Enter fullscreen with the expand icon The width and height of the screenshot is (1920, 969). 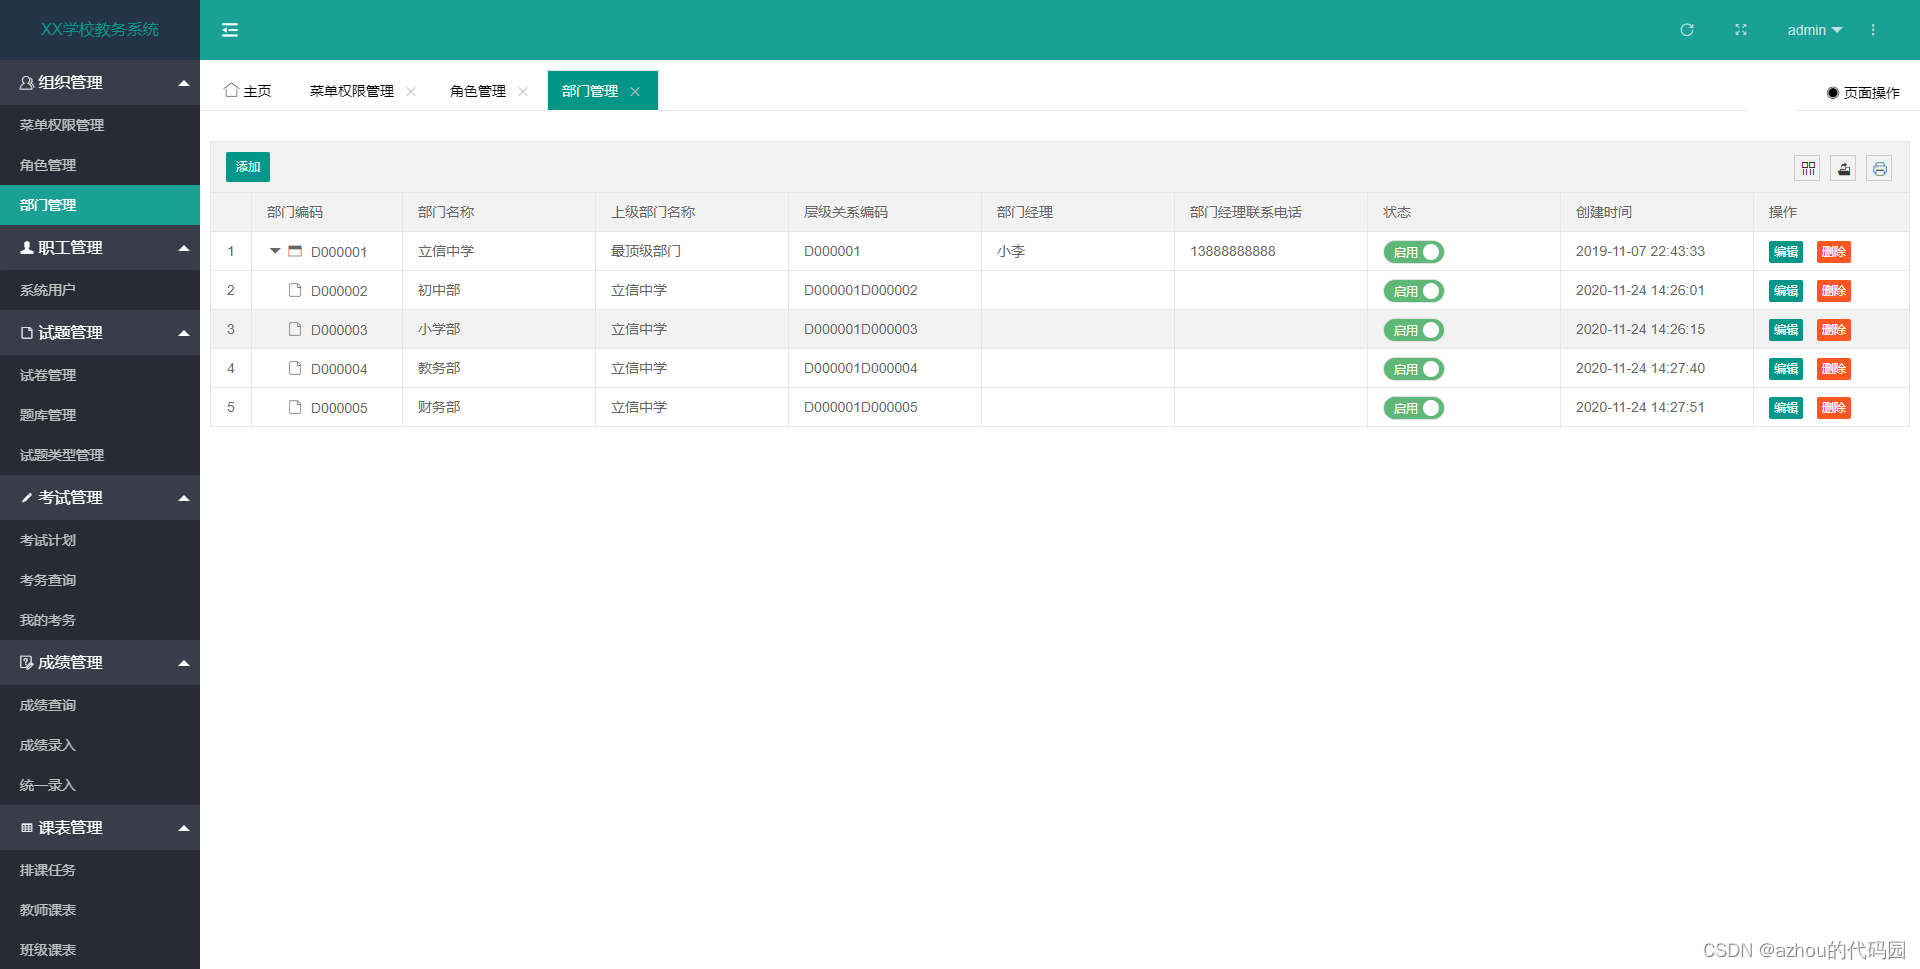1741,30
